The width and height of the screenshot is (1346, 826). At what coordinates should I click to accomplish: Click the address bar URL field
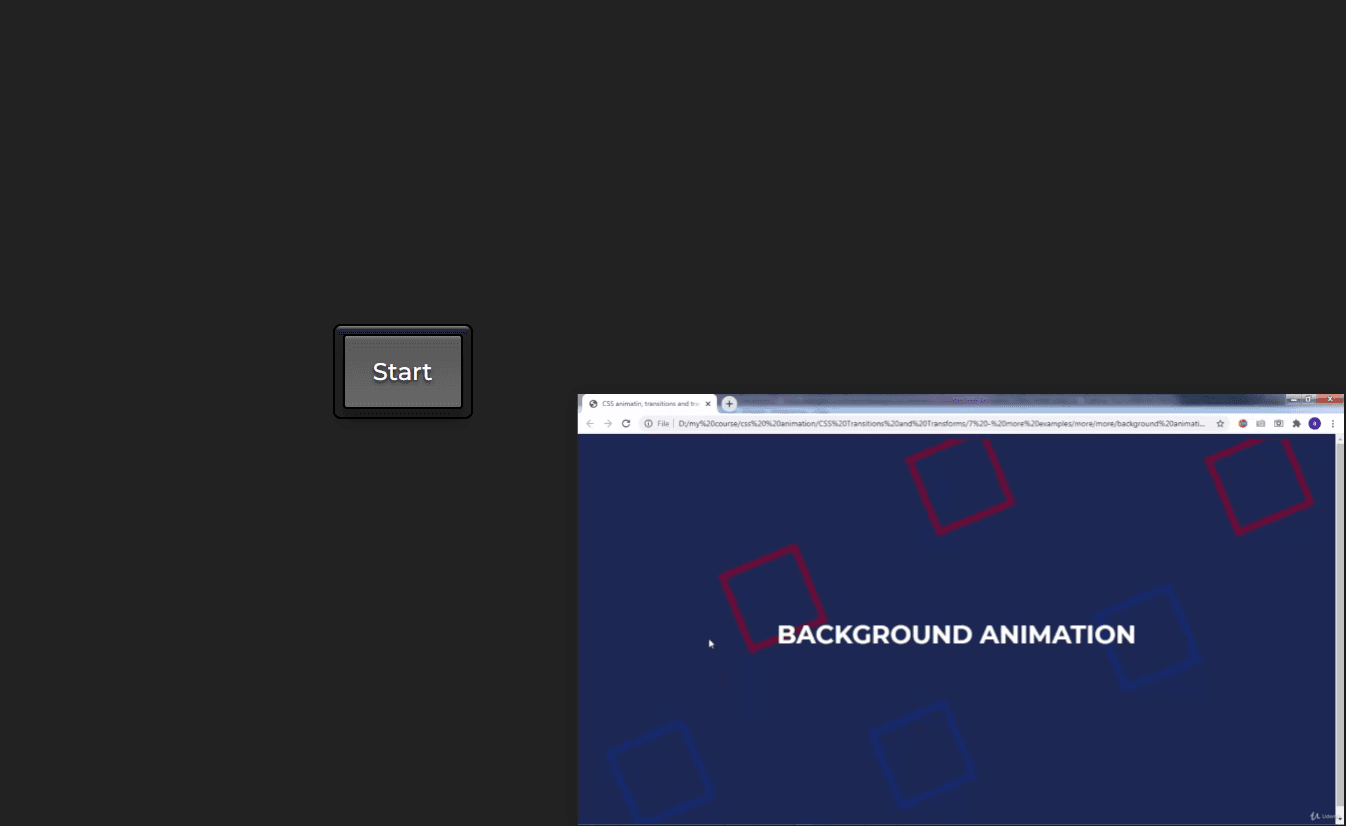(940, 423)
